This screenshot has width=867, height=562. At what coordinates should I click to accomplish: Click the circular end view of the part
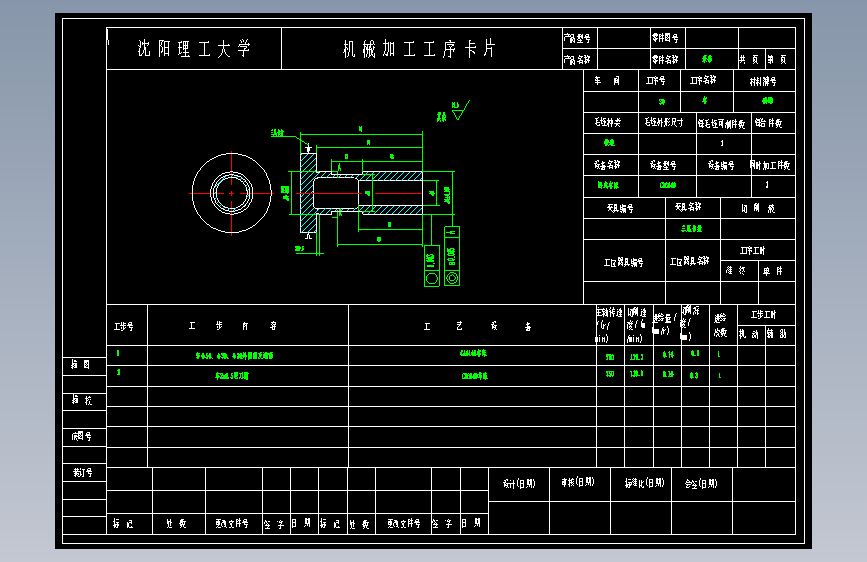click(x=232, y=194)
